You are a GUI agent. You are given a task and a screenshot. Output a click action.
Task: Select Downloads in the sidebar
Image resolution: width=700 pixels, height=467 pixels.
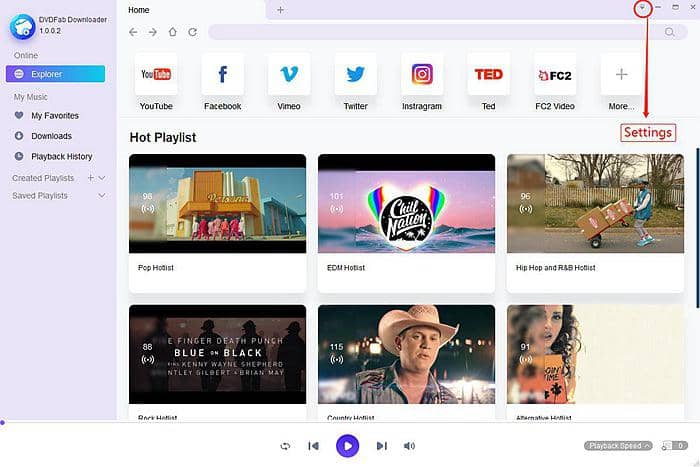coord(51,136)
